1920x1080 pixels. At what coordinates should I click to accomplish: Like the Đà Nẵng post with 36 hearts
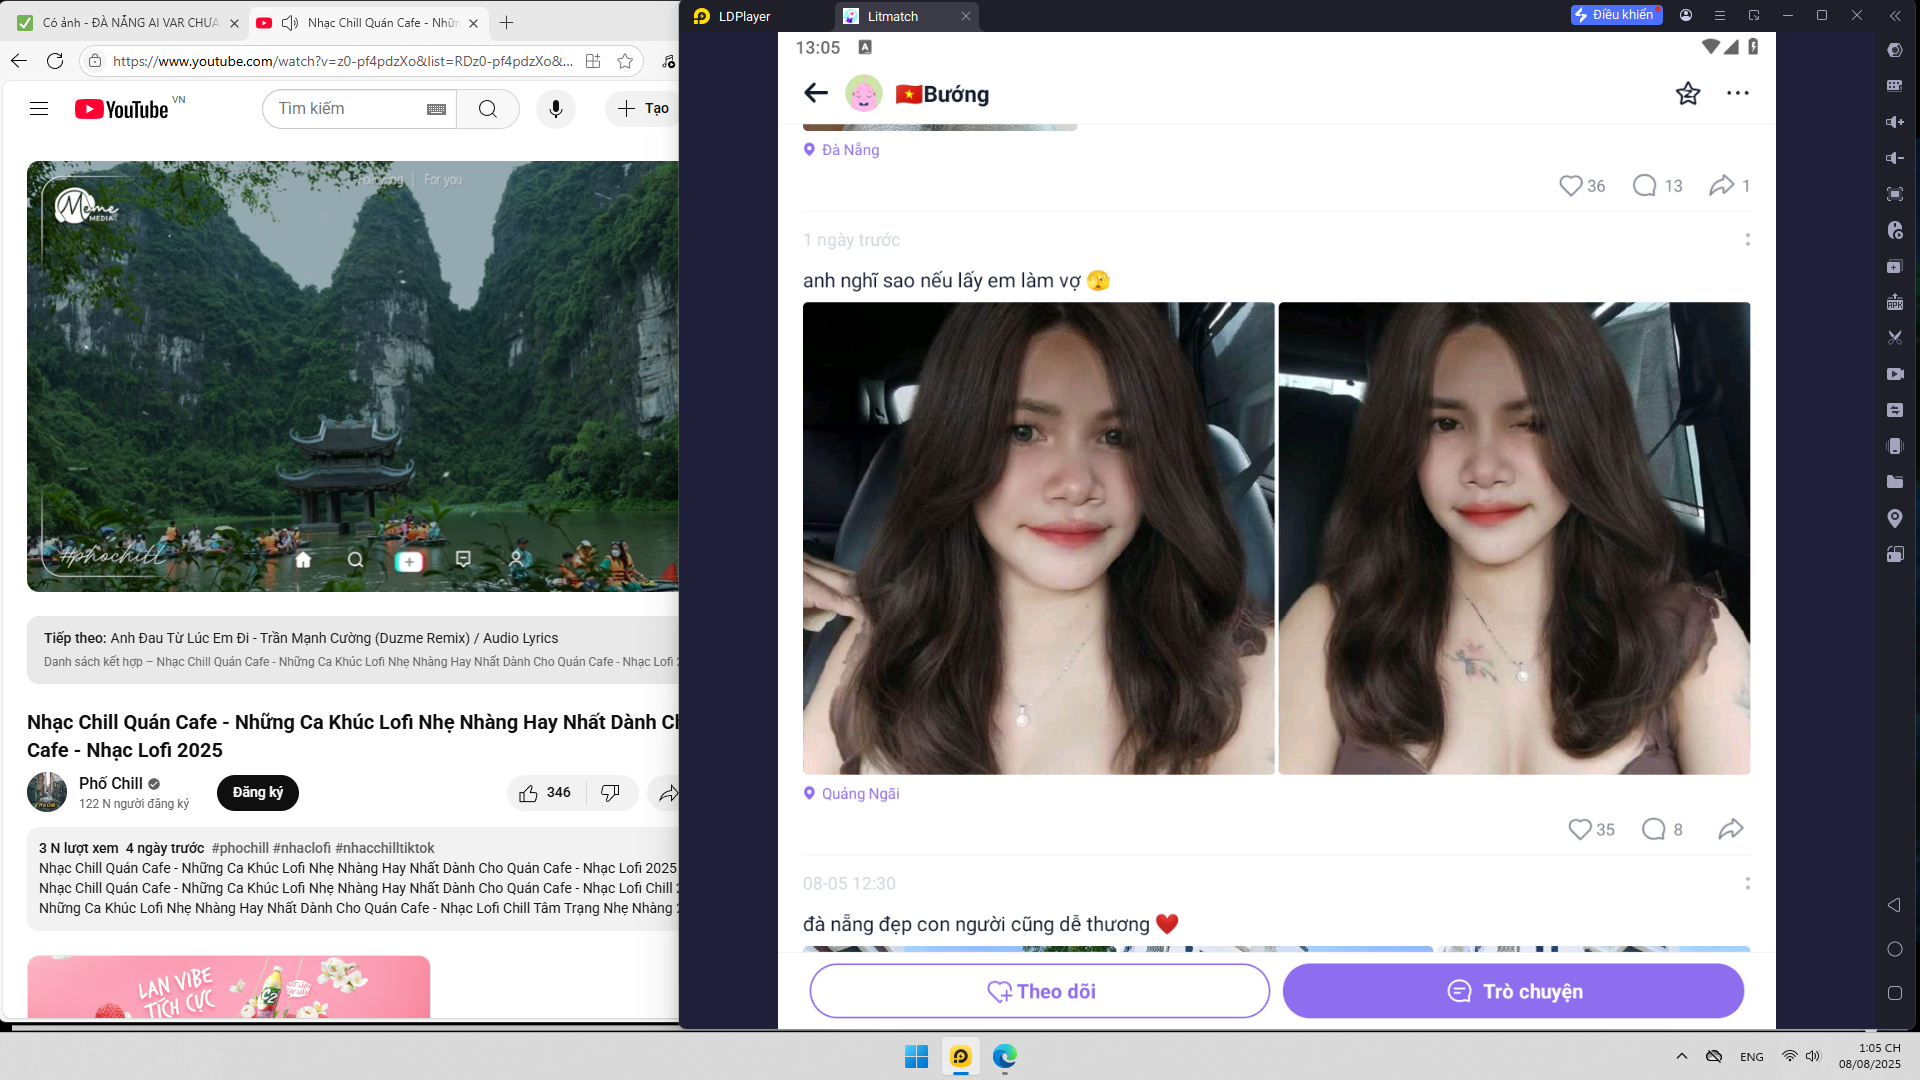[x=1571, y=186]
